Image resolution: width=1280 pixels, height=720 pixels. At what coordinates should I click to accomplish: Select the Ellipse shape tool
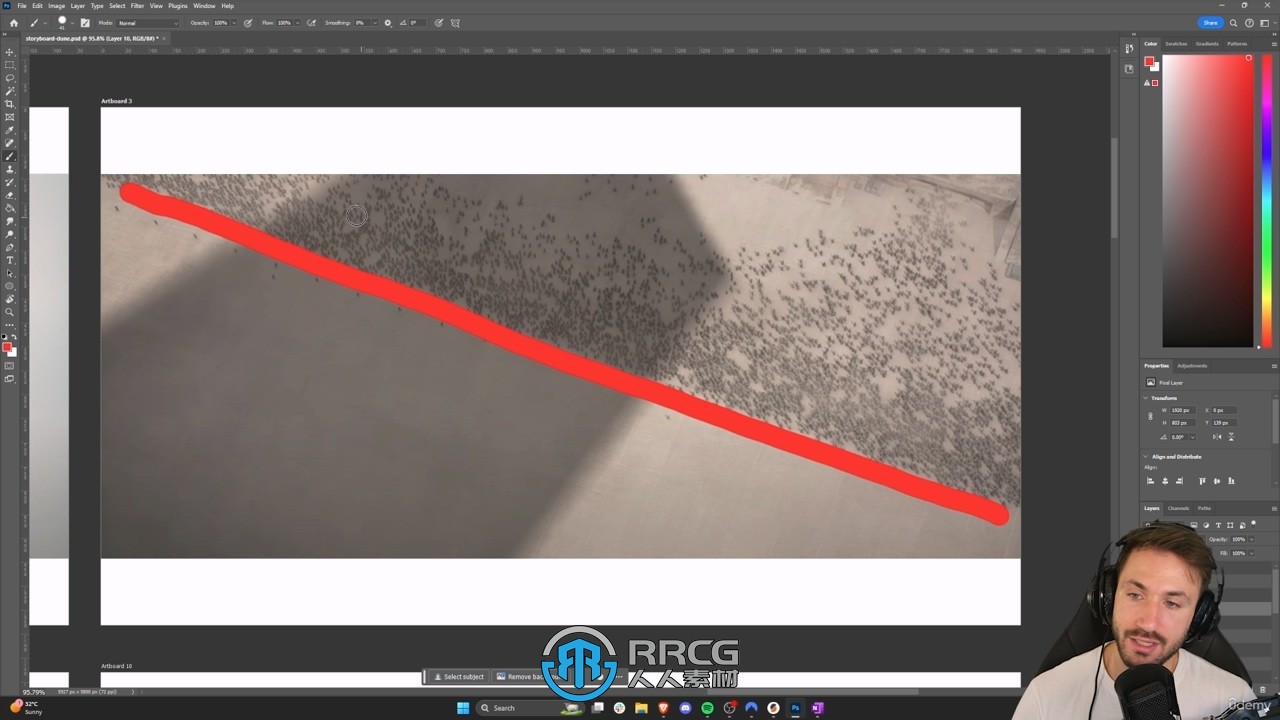10,286
